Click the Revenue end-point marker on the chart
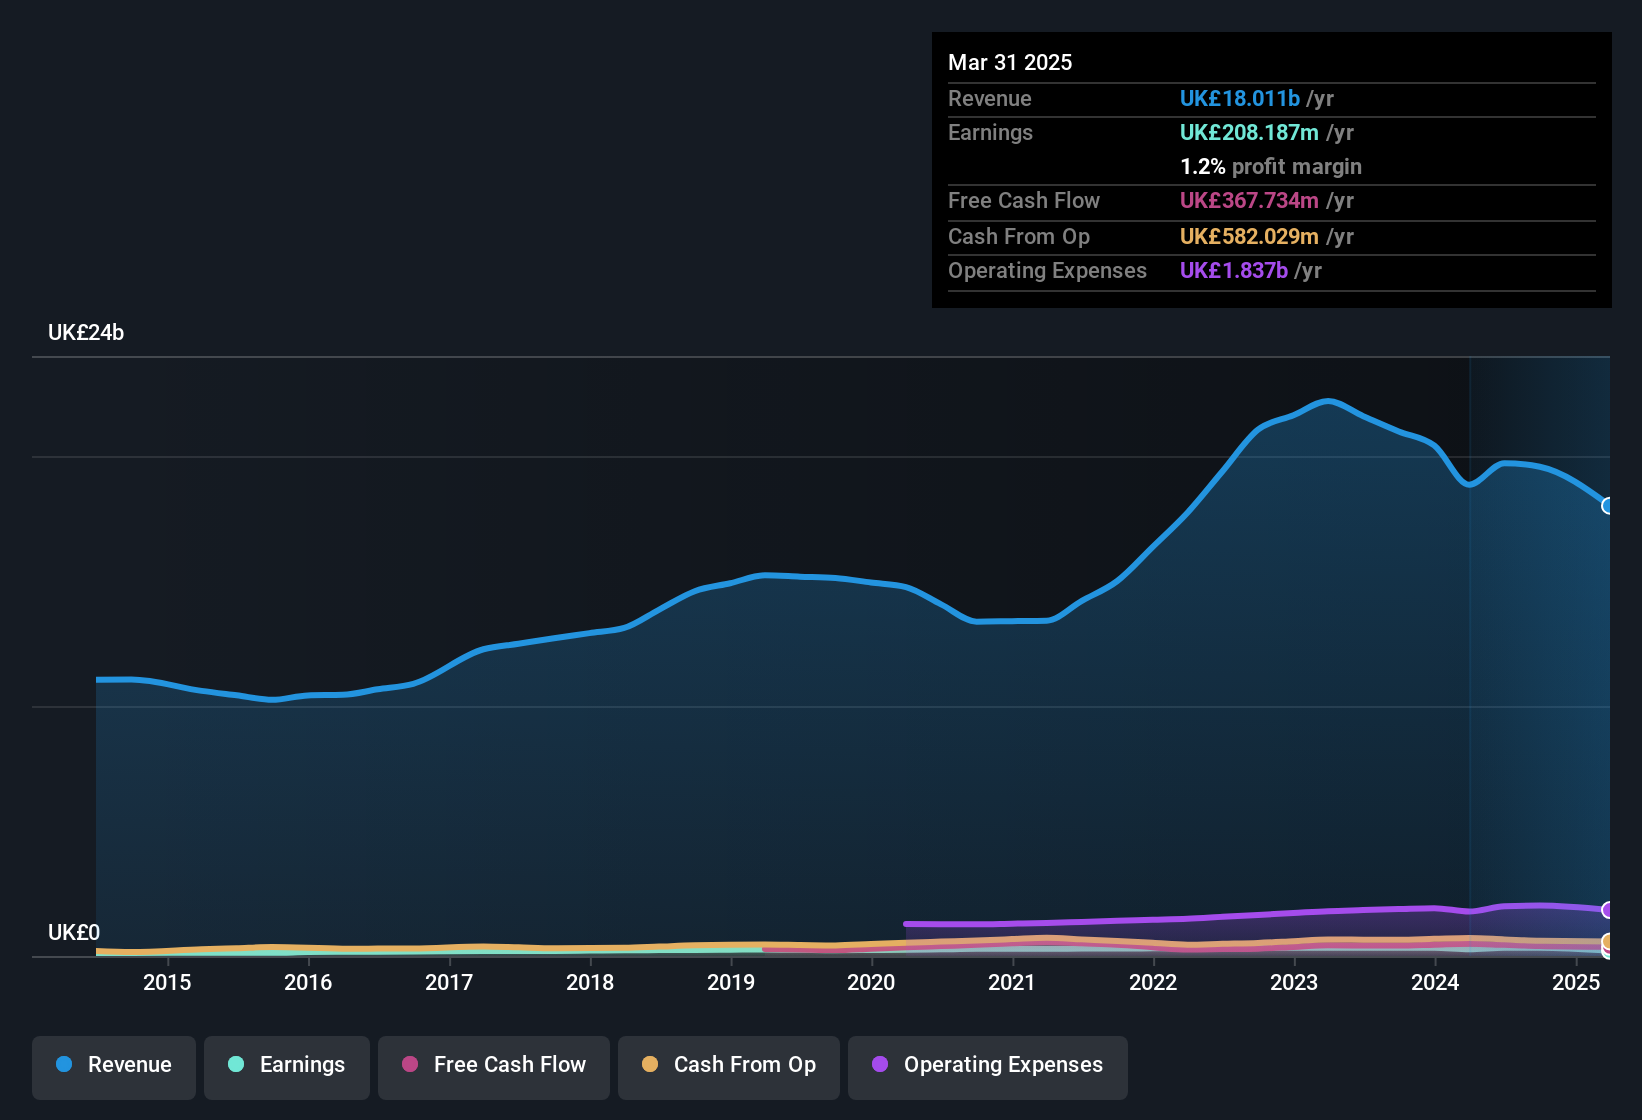Screen dimensions: 1642x1120 pos(1608,506)
